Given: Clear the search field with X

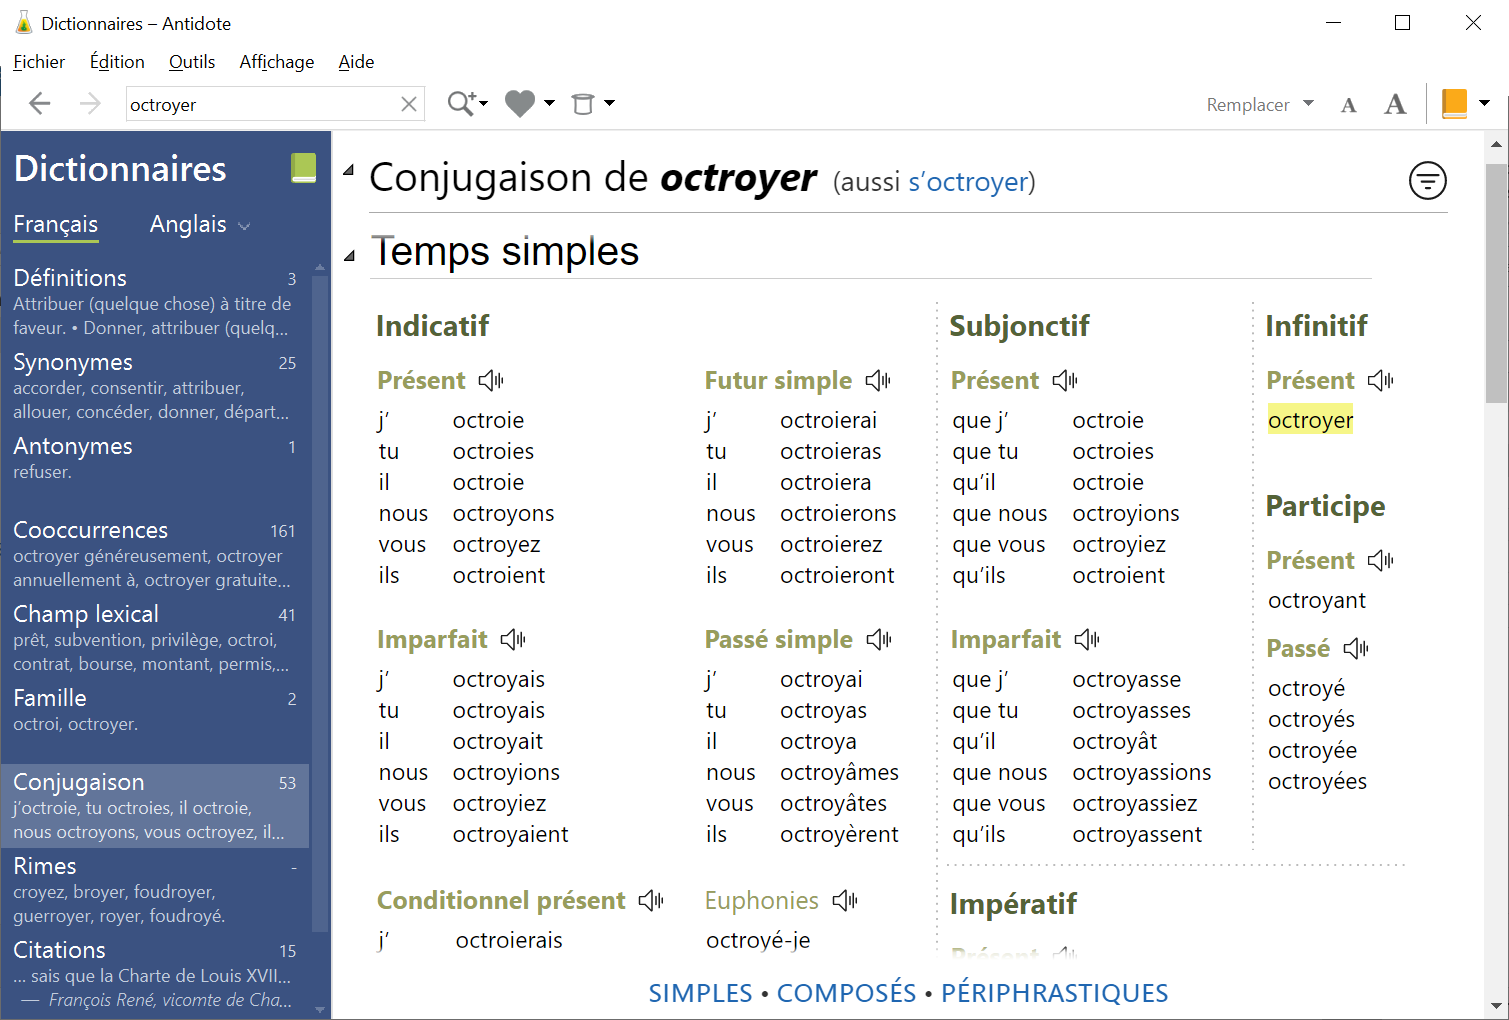Looking at the screenshot, I should 409,105.
